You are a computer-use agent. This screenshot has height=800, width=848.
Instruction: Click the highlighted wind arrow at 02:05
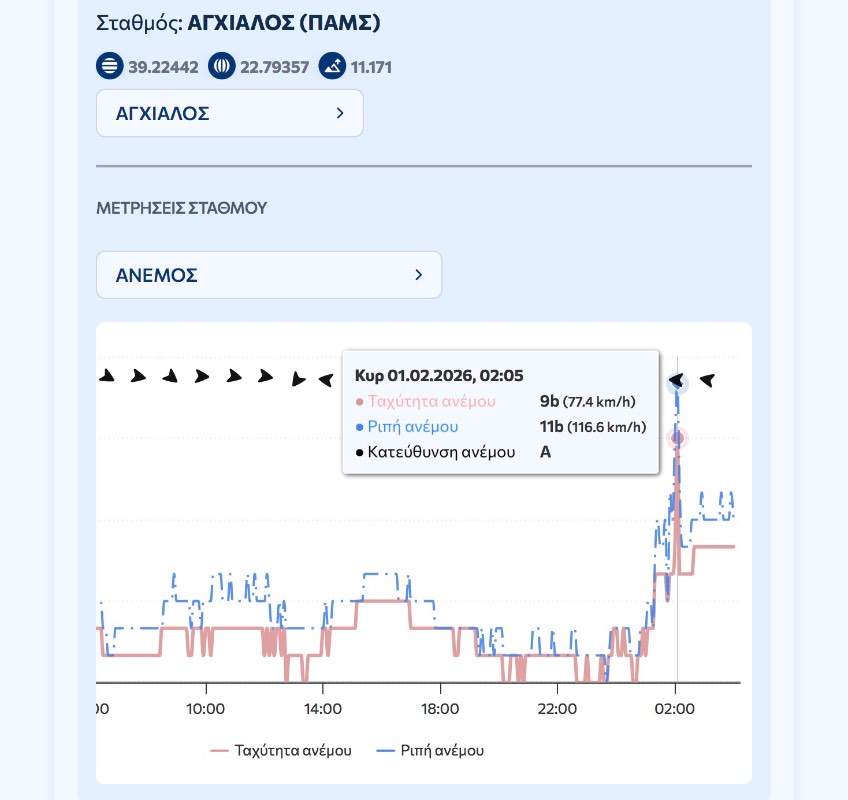pos(678,381)
